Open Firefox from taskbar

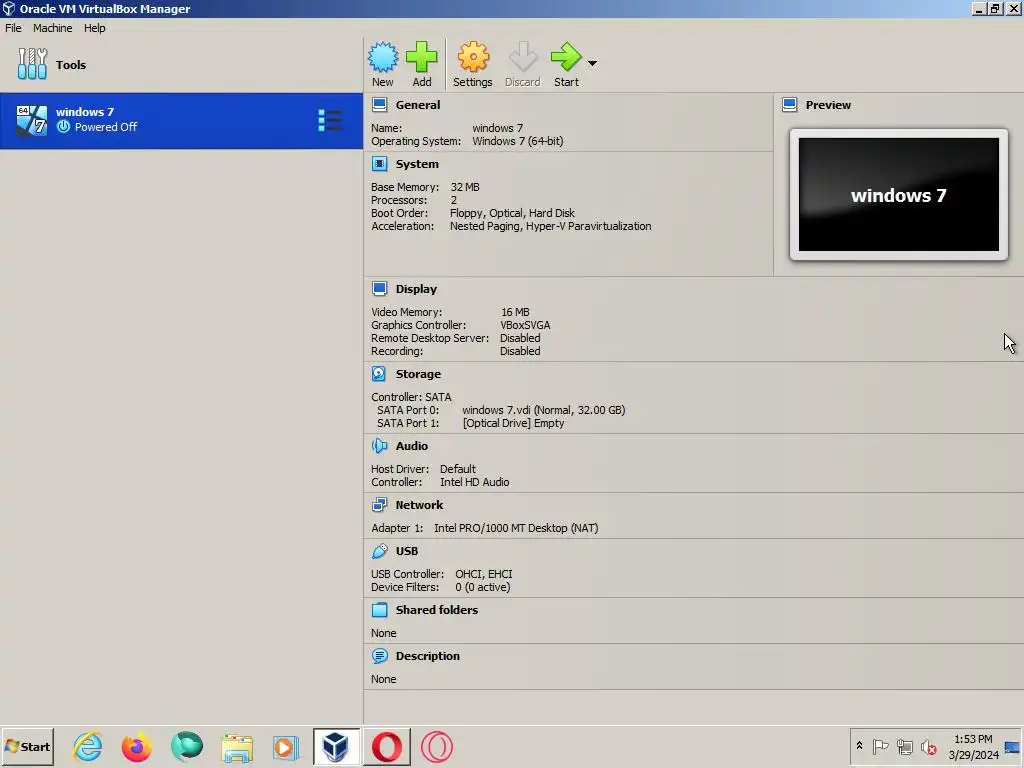point(137,746)
